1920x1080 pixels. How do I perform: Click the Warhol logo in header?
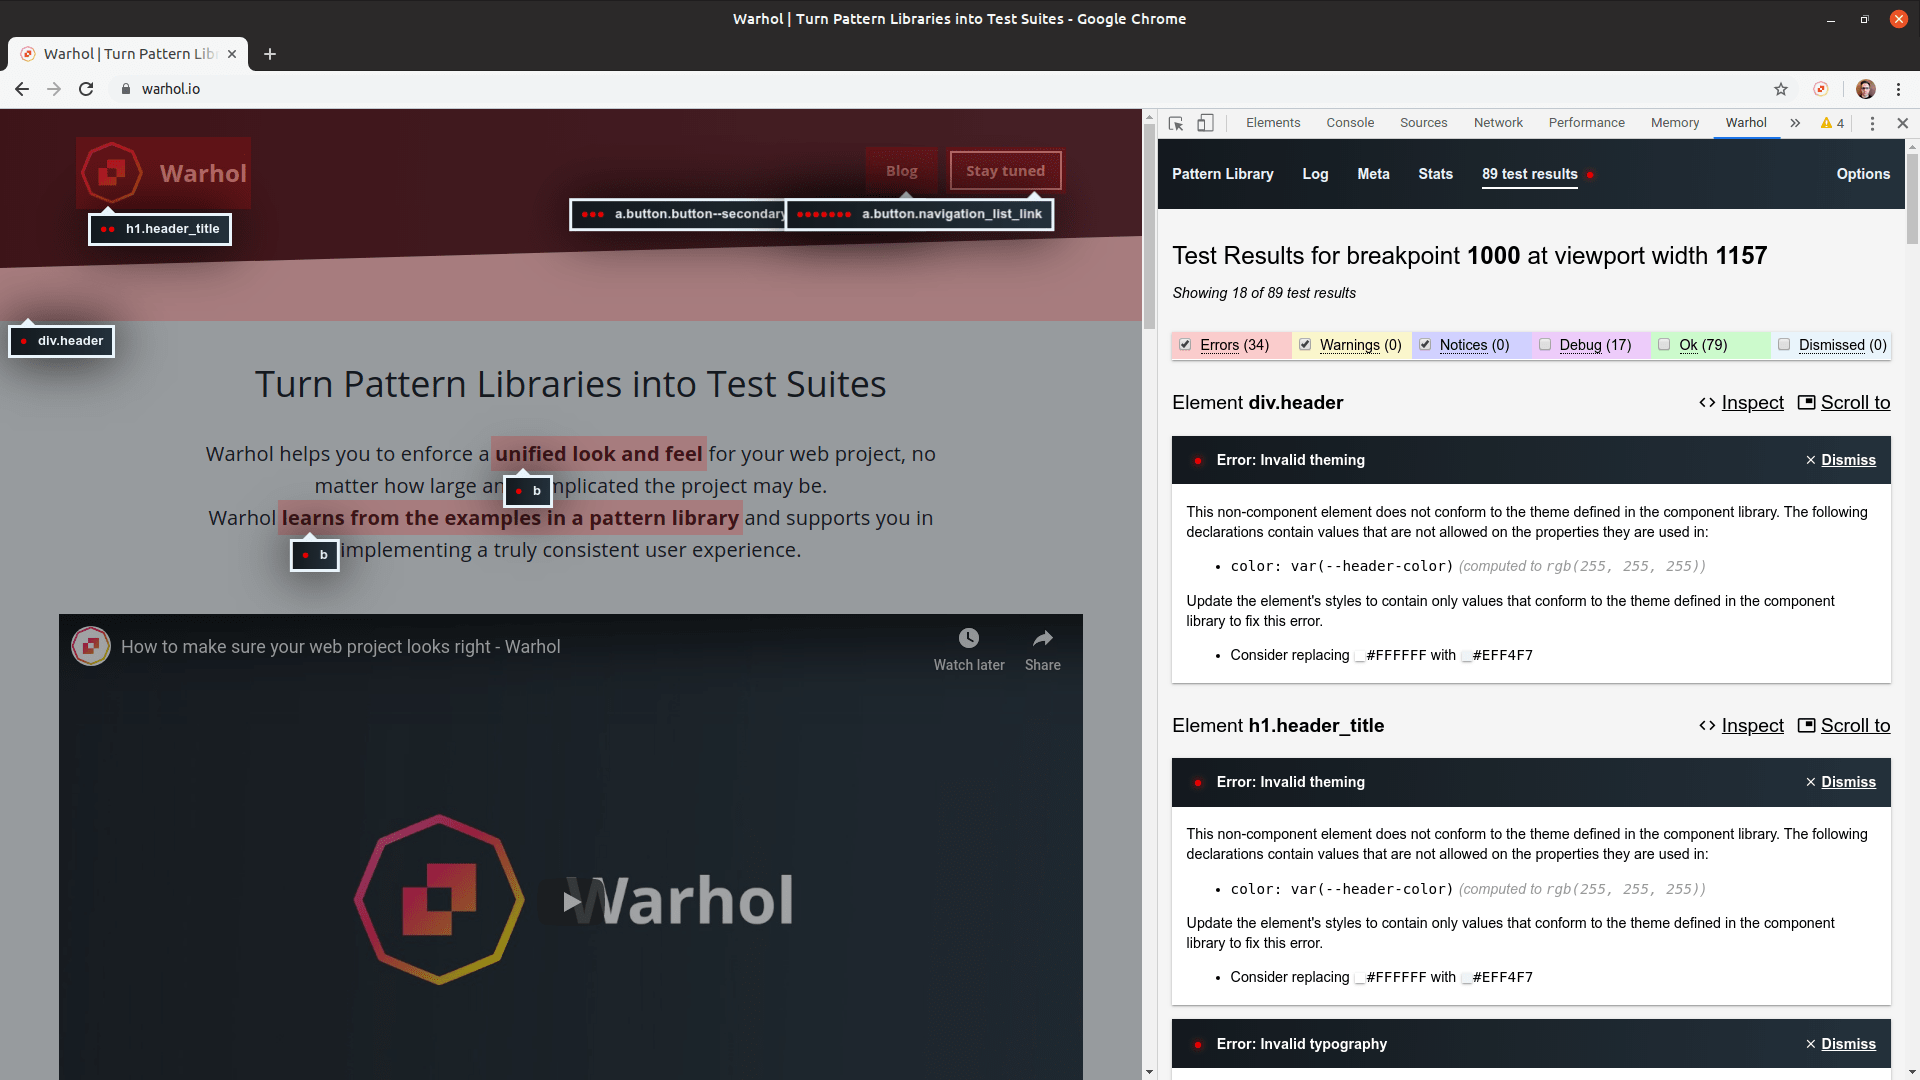click(164, 173)
